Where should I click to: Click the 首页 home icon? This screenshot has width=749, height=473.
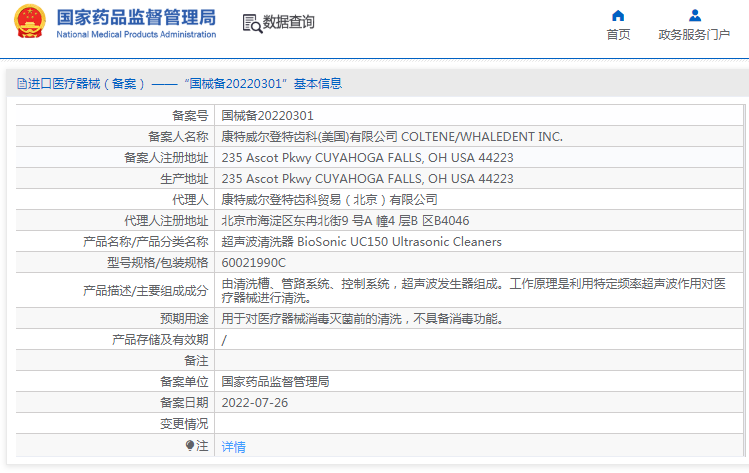click(x=618, y=16)
